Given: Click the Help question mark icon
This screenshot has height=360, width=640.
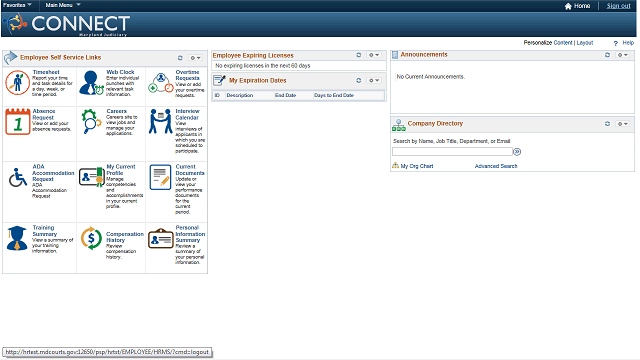Looking at the screenshot, I should [x=616, y=43].
